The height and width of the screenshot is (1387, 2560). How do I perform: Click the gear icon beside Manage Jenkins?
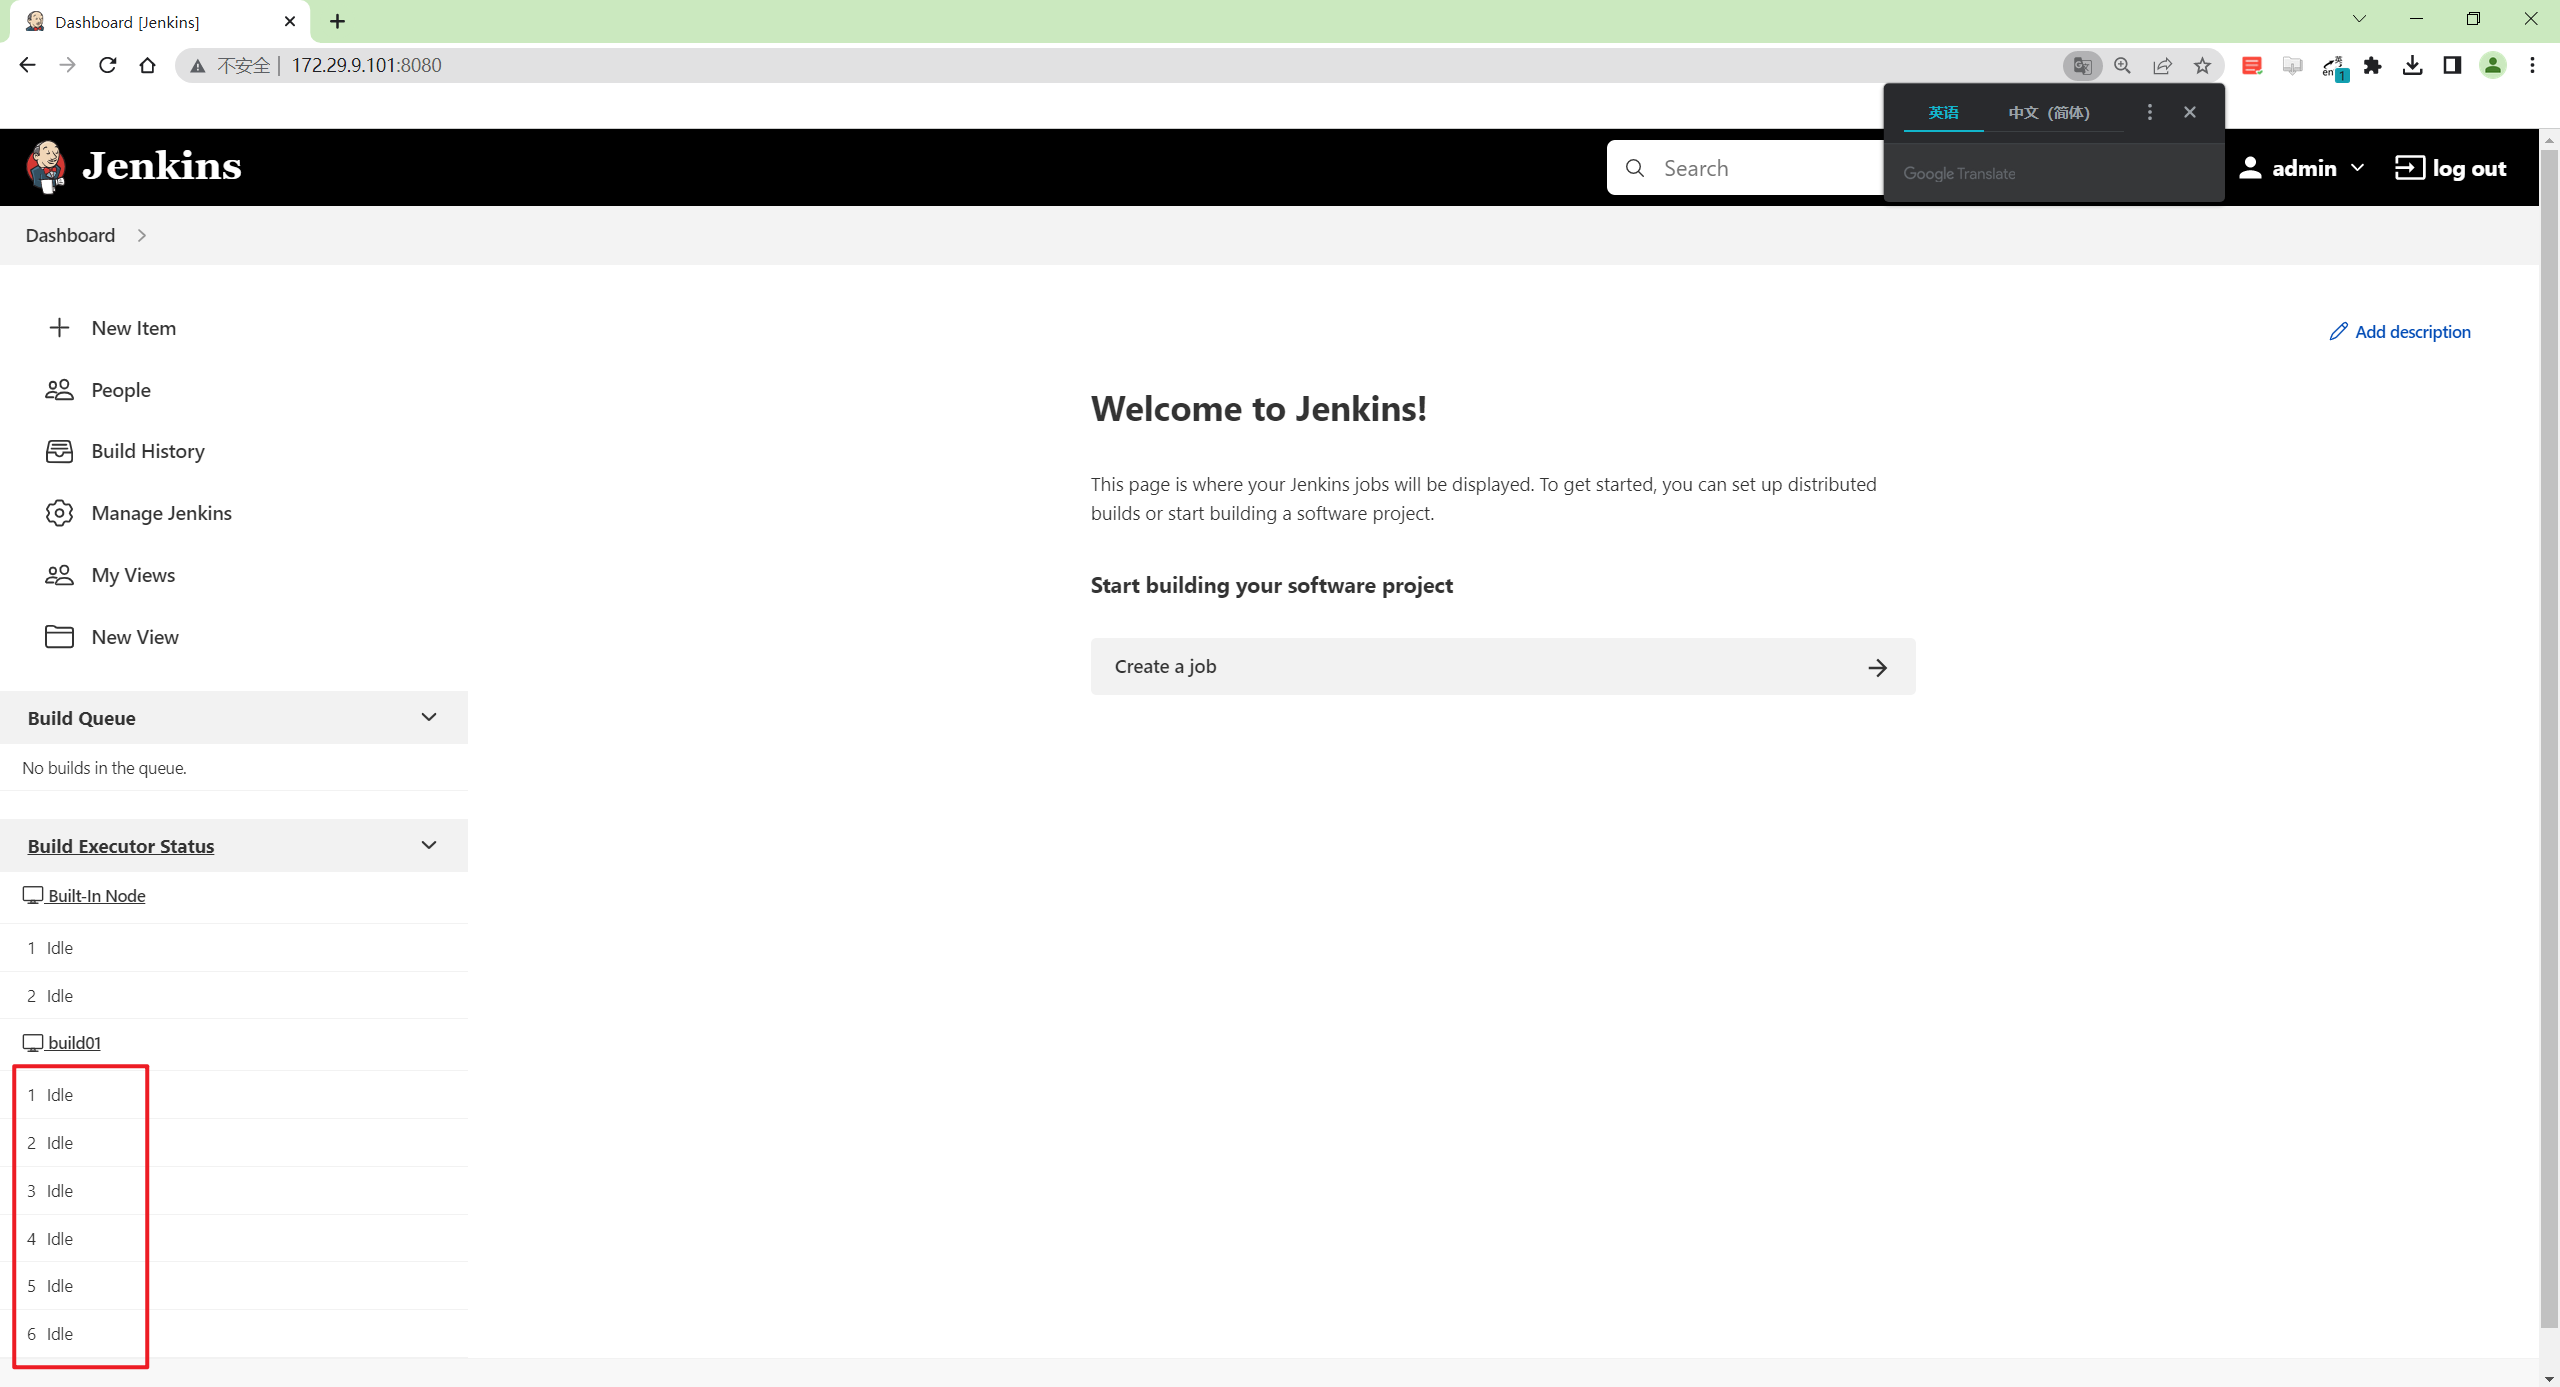tap(59, 513)
